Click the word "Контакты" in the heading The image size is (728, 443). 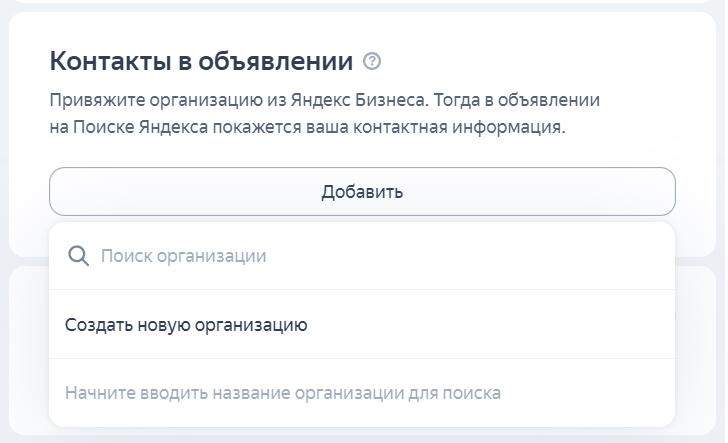click(x=112, y=61)
